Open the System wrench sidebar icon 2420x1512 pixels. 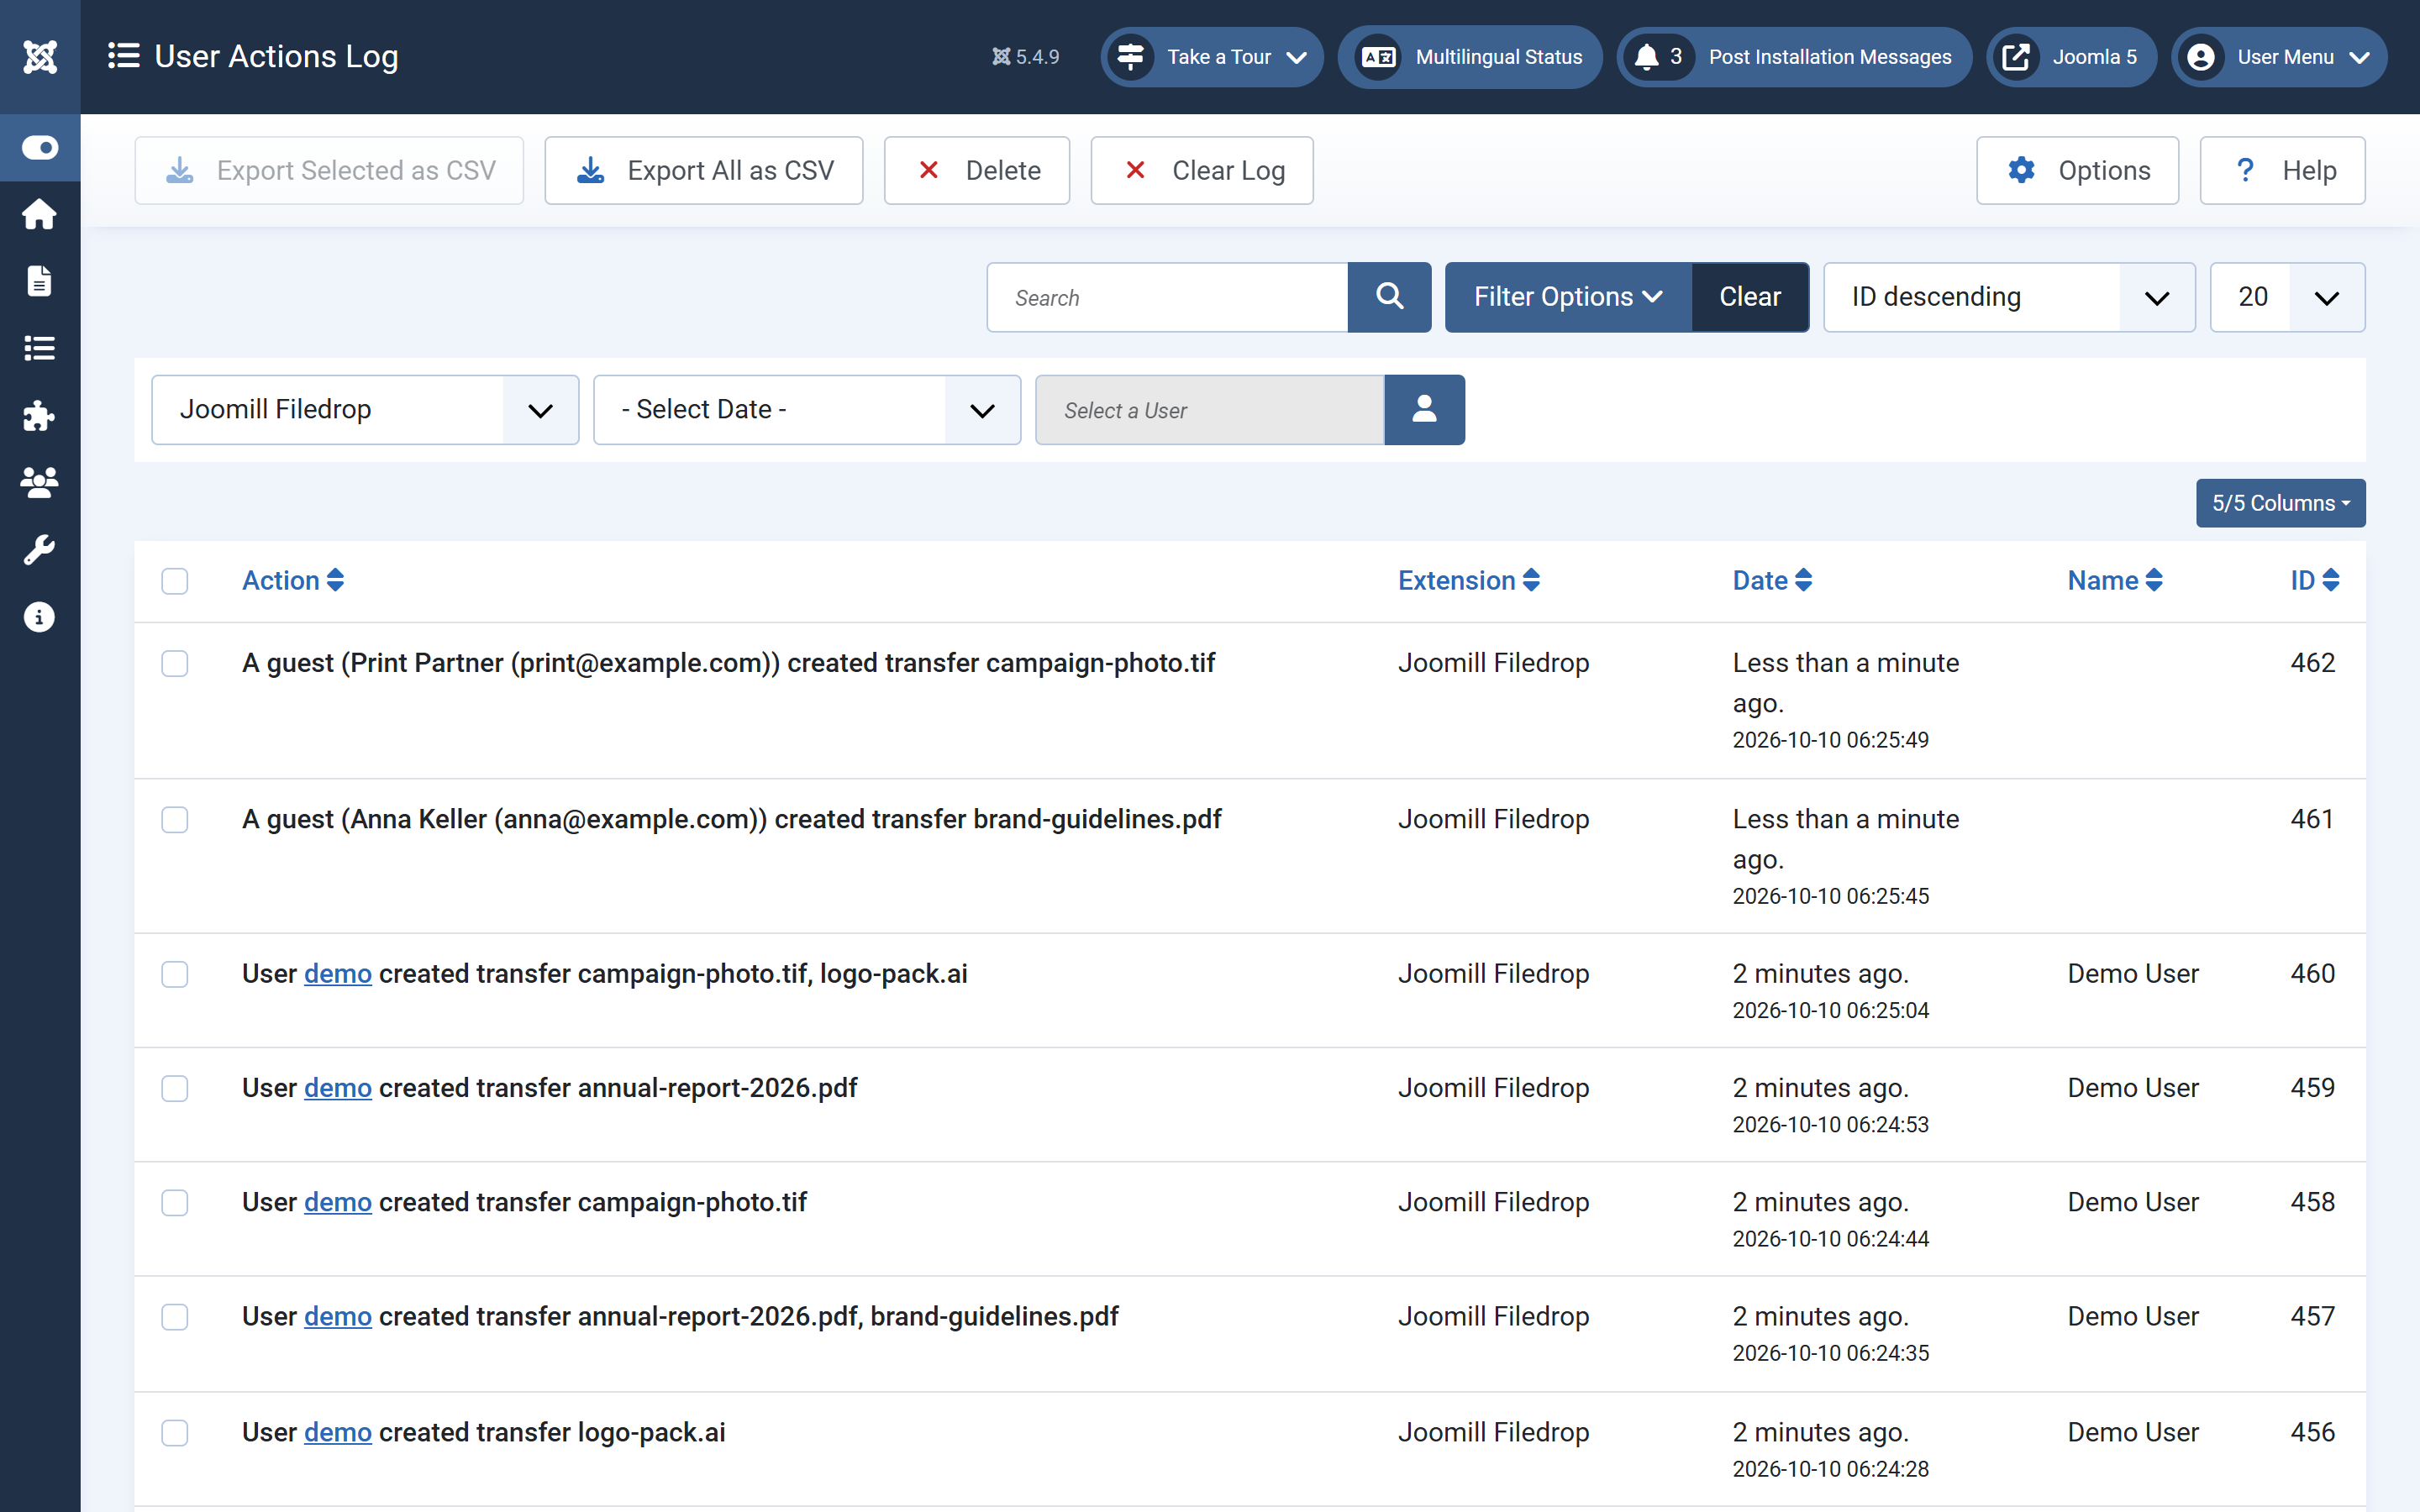pos(40,550)
